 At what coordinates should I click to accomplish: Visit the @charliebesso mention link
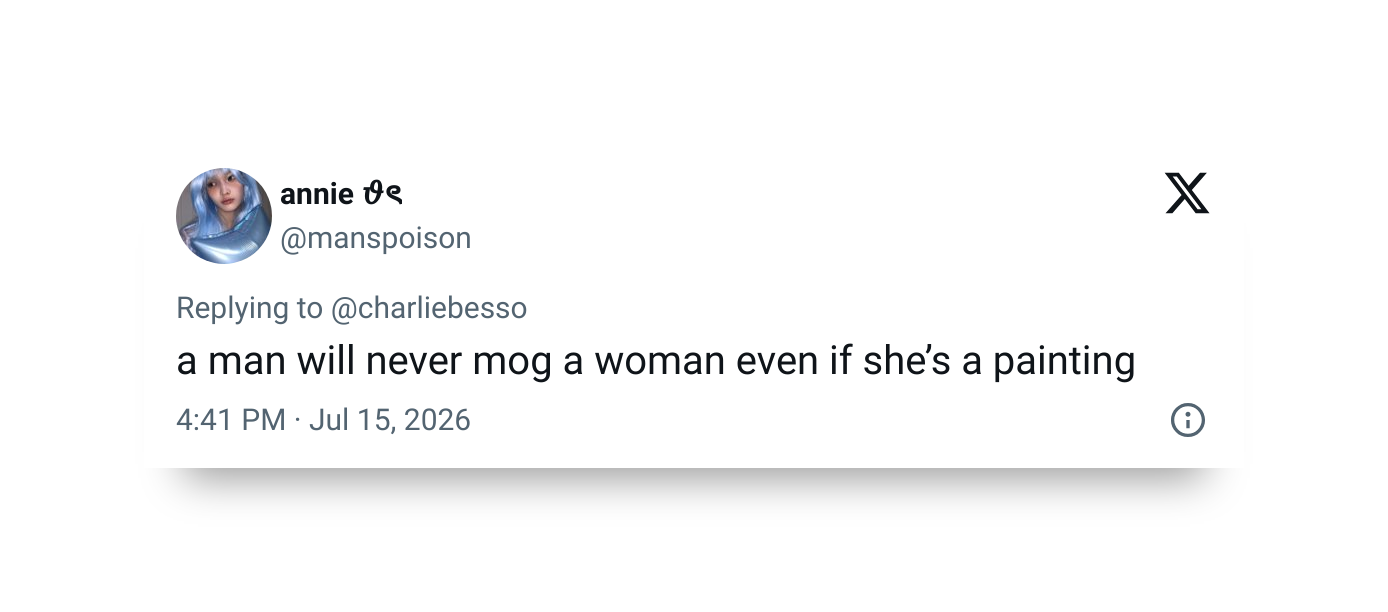[x=428, y=308]
